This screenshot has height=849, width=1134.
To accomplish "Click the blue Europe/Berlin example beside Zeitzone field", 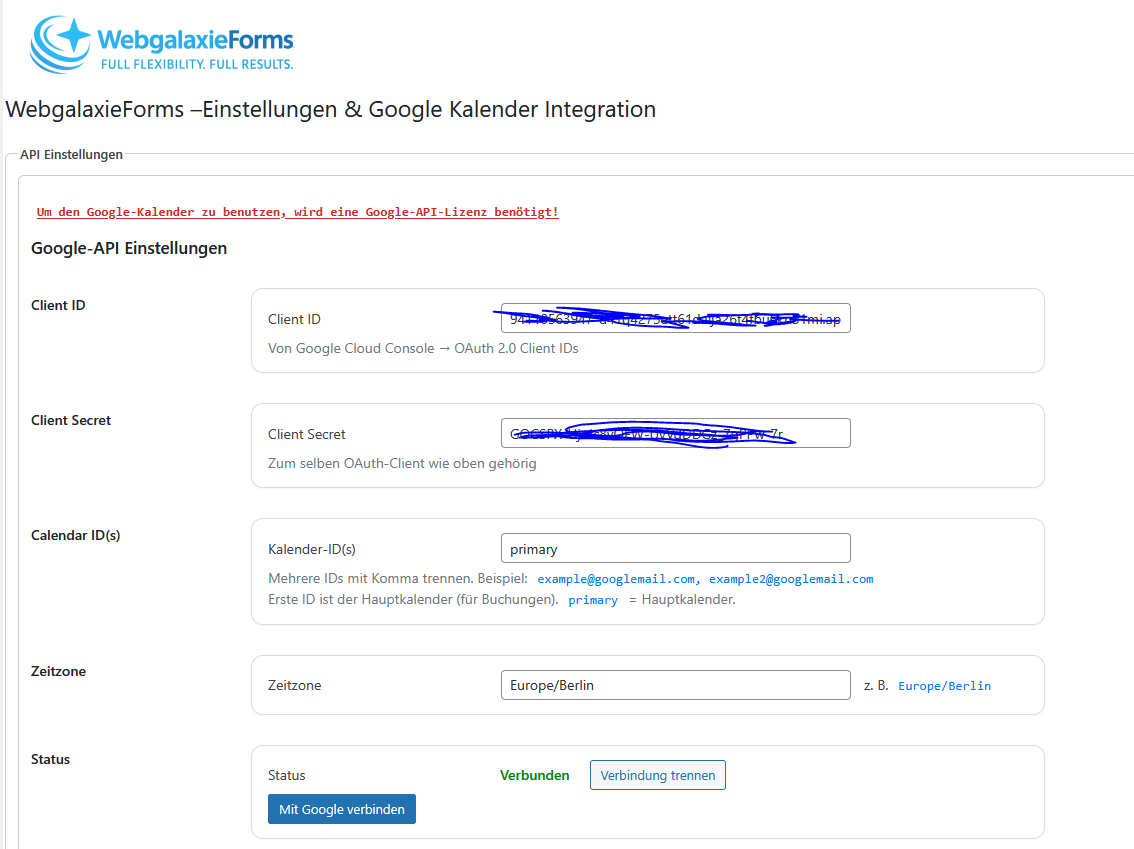I will (944, 686).
